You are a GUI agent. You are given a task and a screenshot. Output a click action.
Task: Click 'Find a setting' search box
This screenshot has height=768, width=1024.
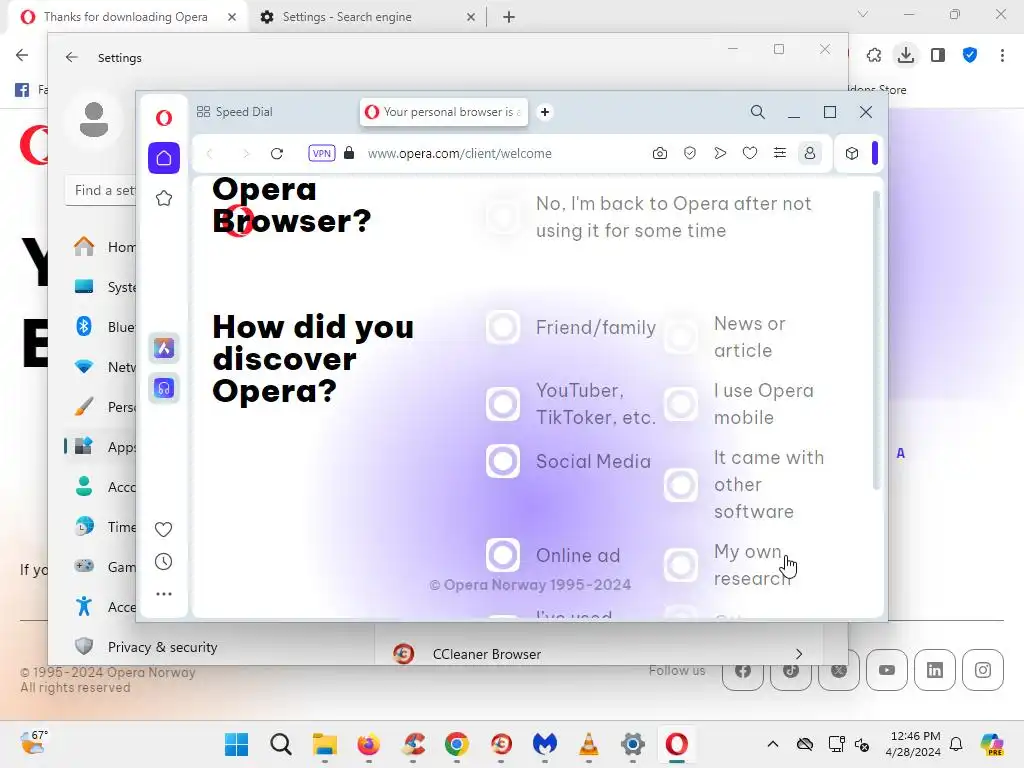(101, 190)
